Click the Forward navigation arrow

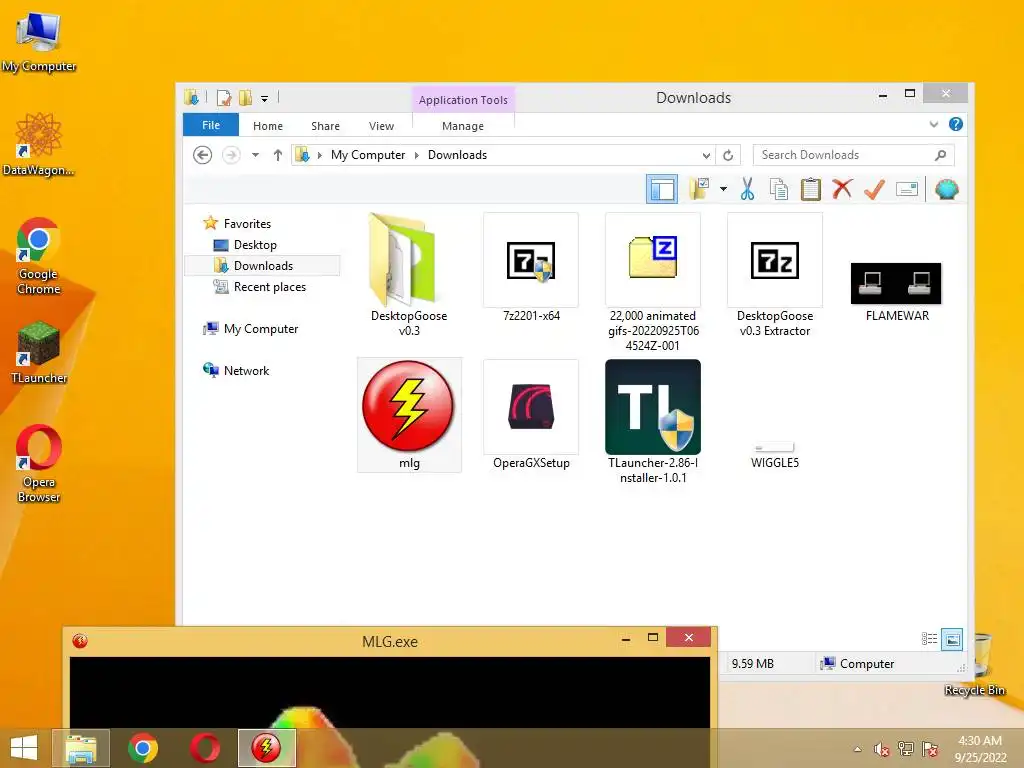tap(231, 155)
